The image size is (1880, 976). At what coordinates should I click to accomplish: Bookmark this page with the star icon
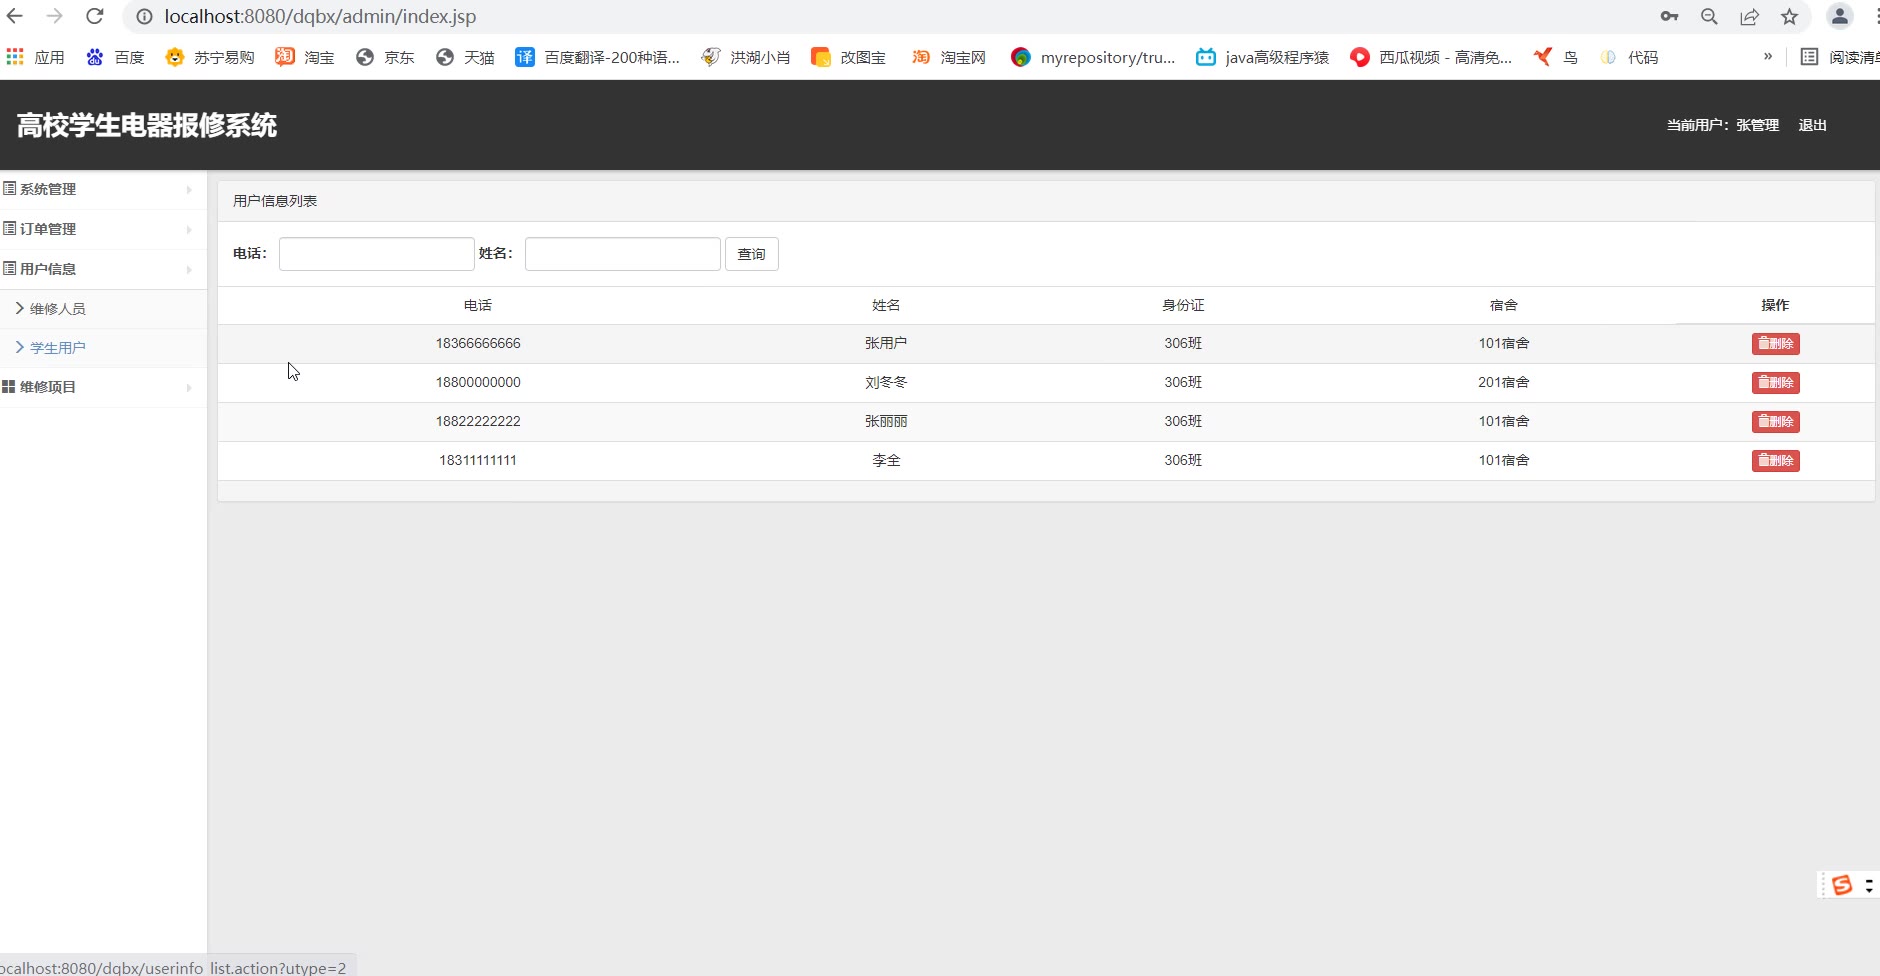tap(1789, 16)
